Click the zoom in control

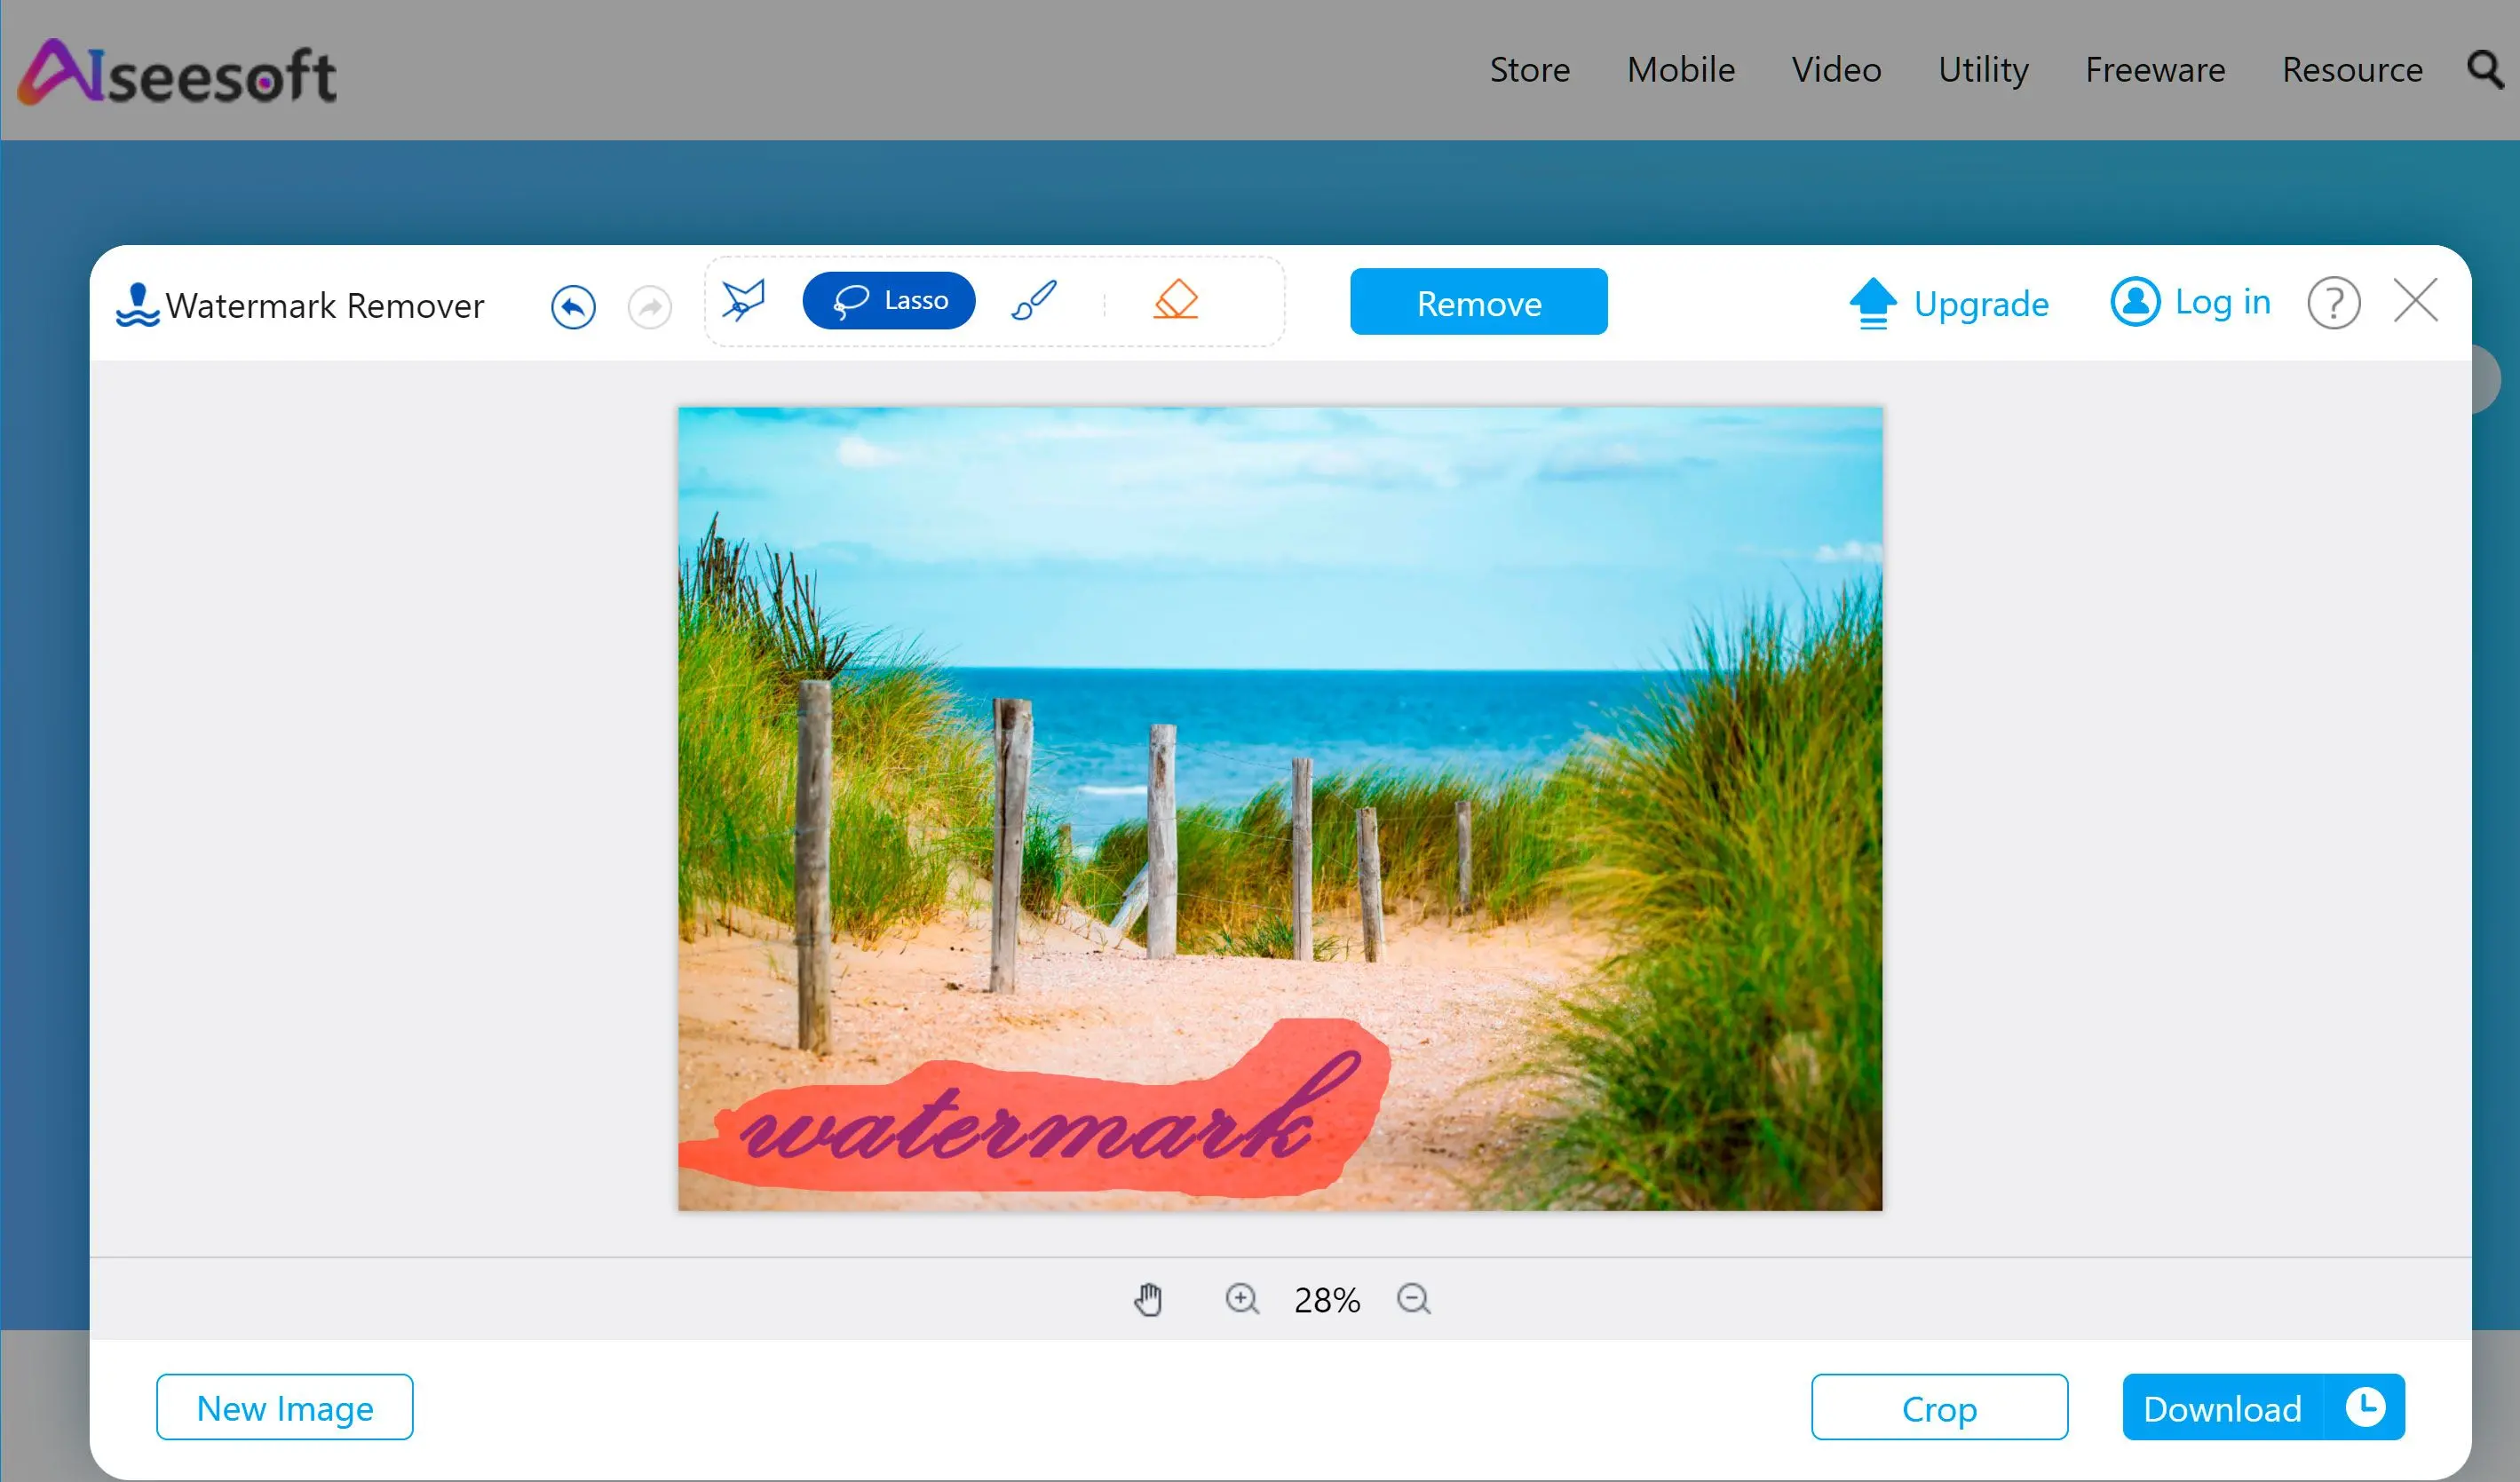point(1240,1300)
